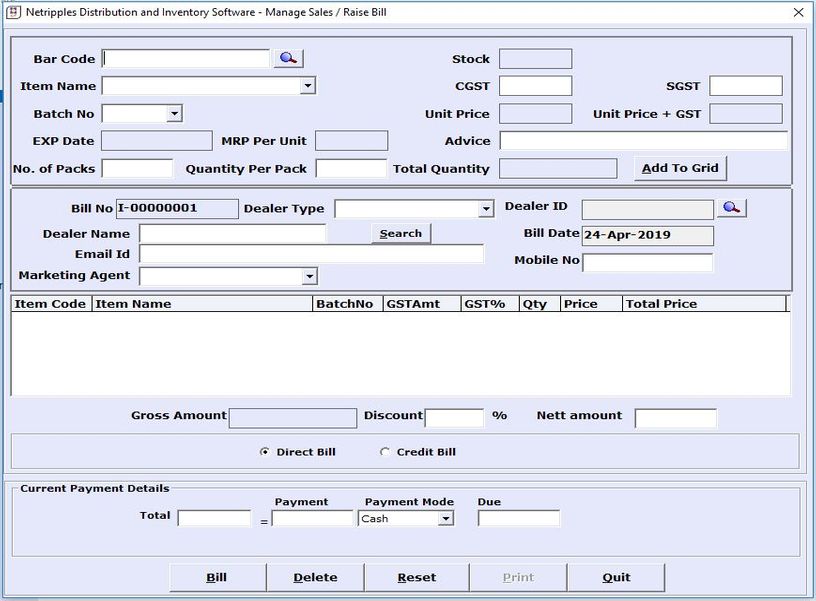Screen dimensions: 816x601
Task: Click the Stock field
Action: pyautogui.click(x=536, y=59)
